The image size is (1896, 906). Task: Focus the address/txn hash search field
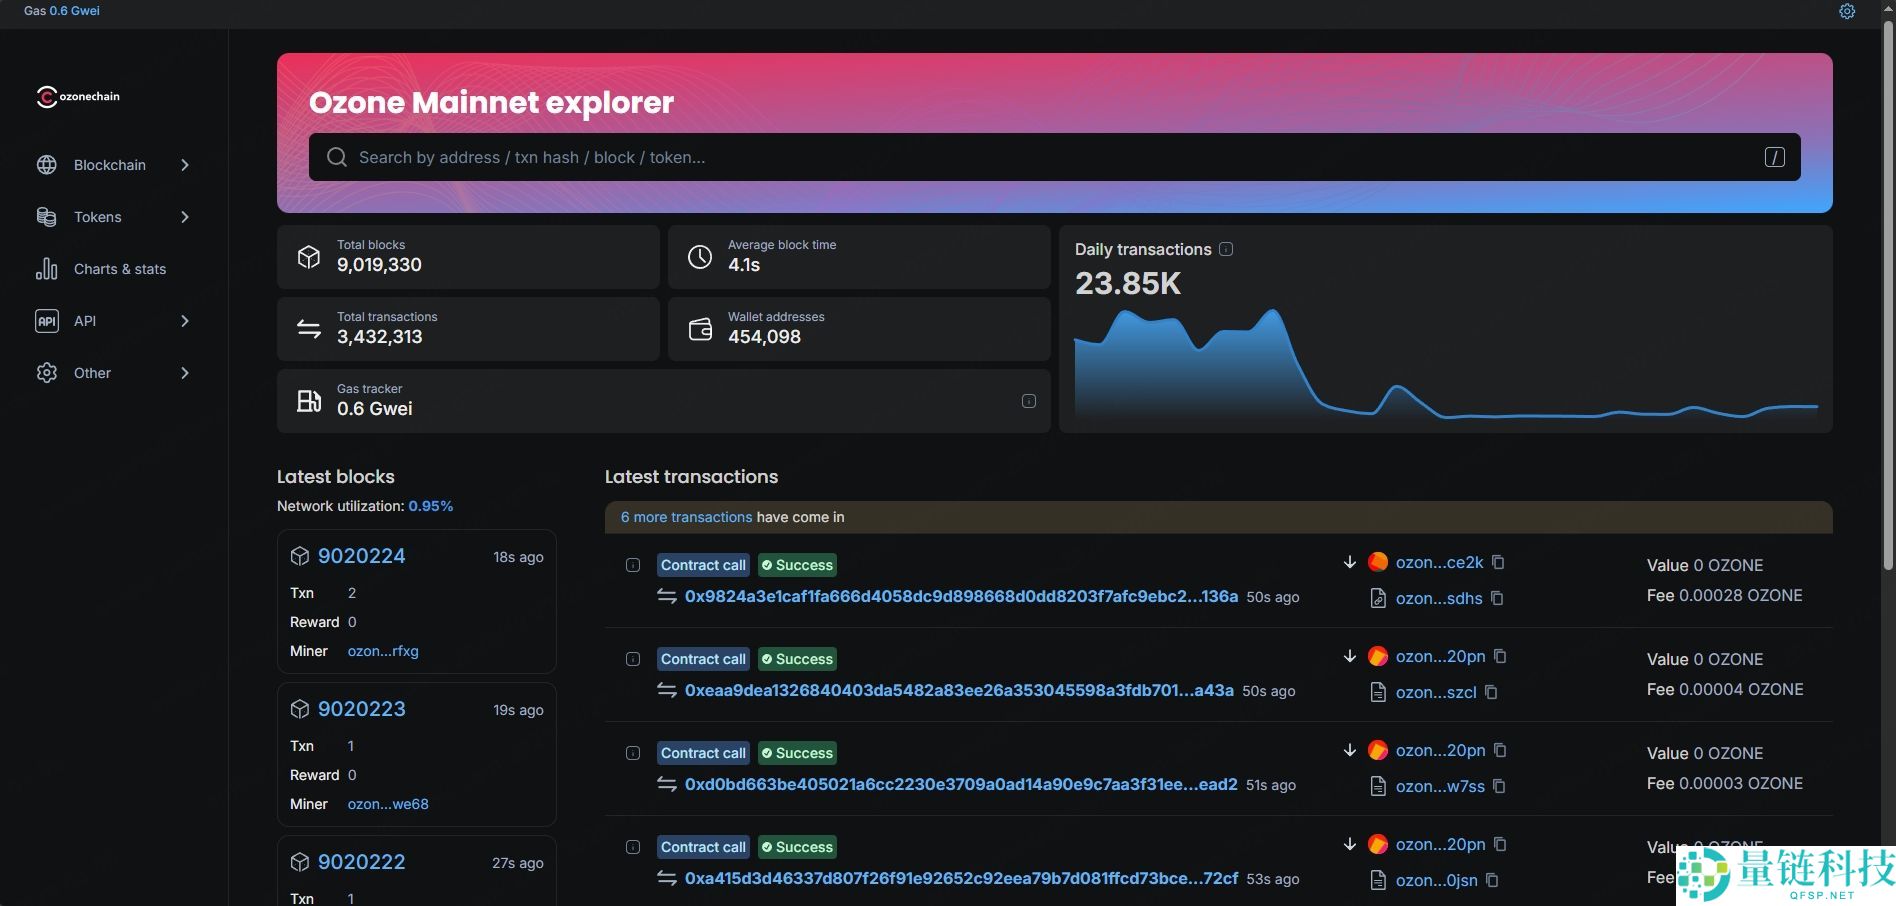tap(1054, 157)
